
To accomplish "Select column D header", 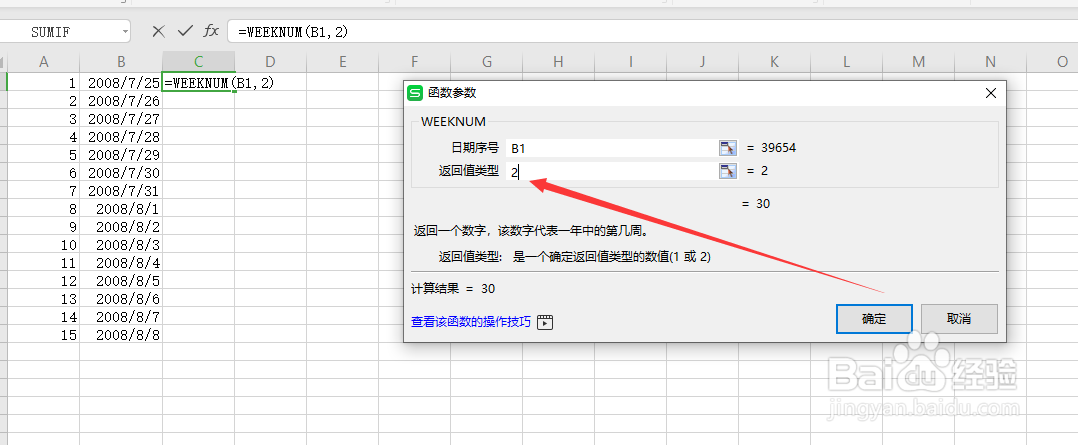I will 270,62.
